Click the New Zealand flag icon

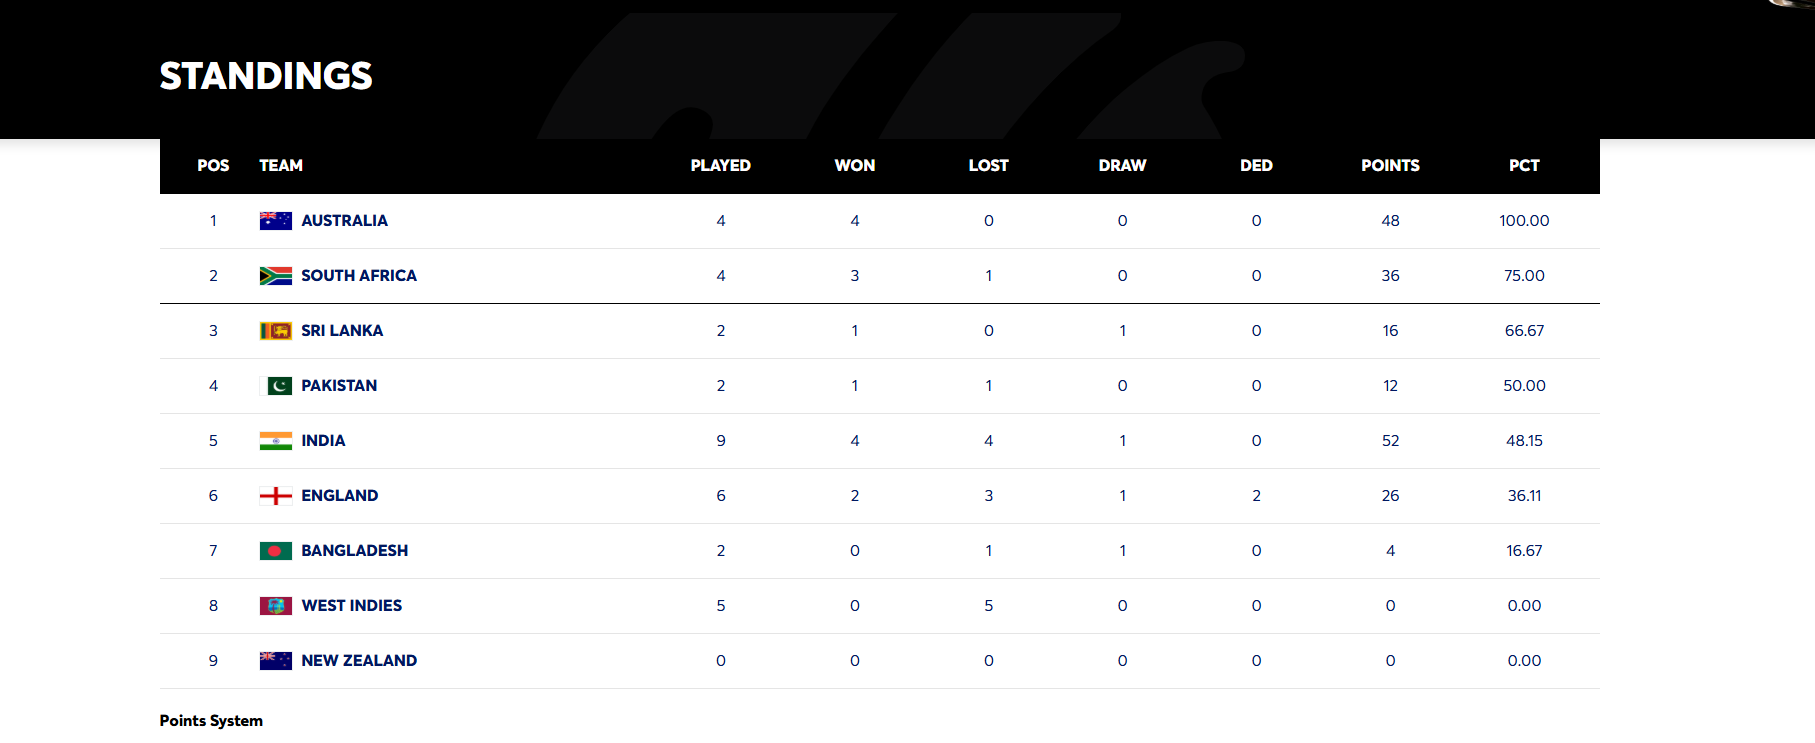[275, 661]
